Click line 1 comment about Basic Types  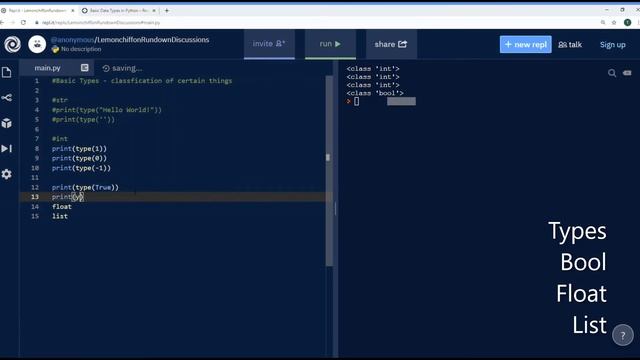coord(142,81)
